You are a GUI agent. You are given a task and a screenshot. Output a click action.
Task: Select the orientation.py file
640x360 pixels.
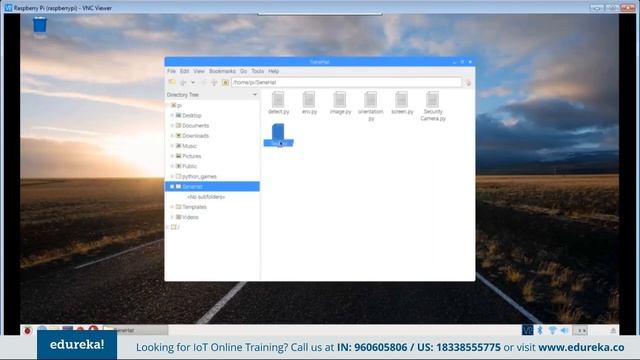(x=371, y=106)
